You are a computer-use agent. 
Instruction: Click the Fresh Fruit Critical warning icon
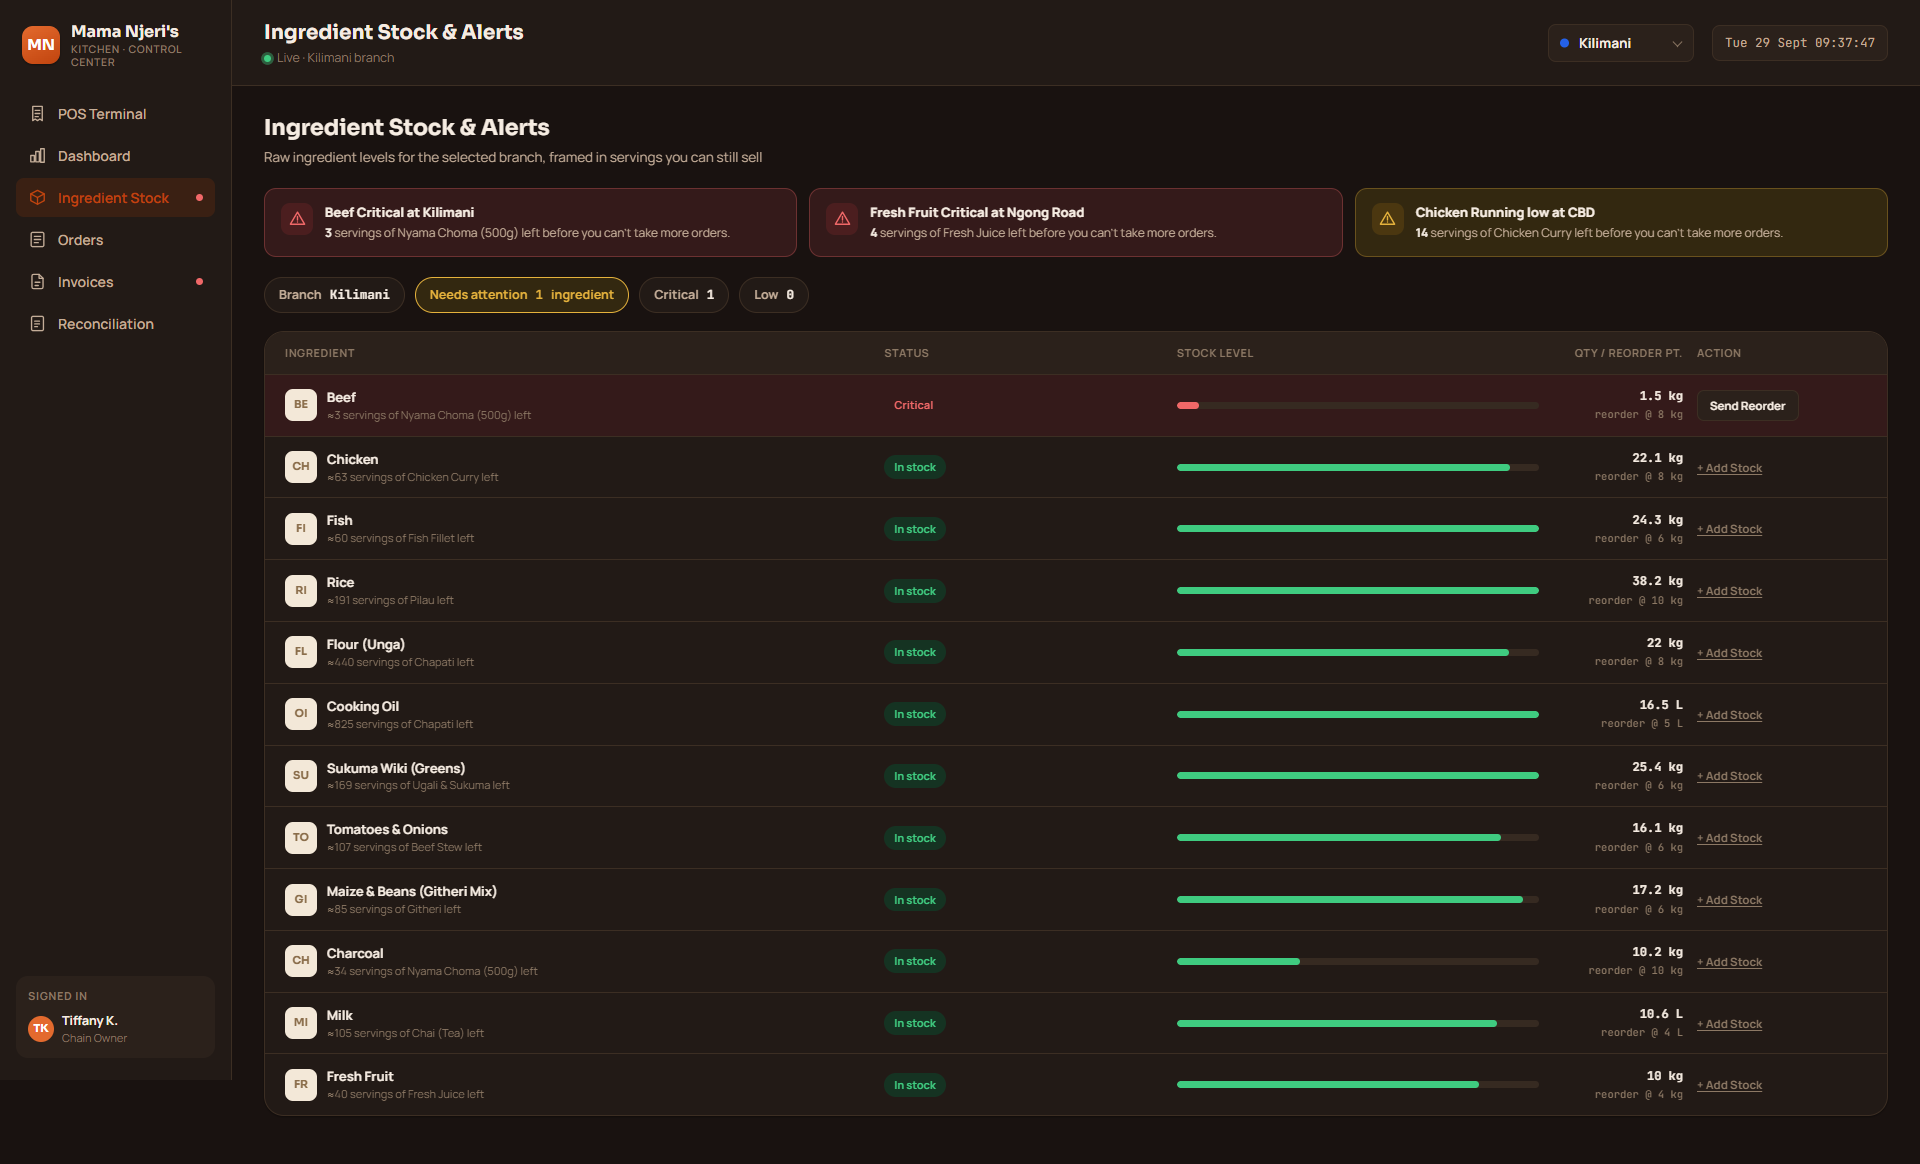[842, 219]
